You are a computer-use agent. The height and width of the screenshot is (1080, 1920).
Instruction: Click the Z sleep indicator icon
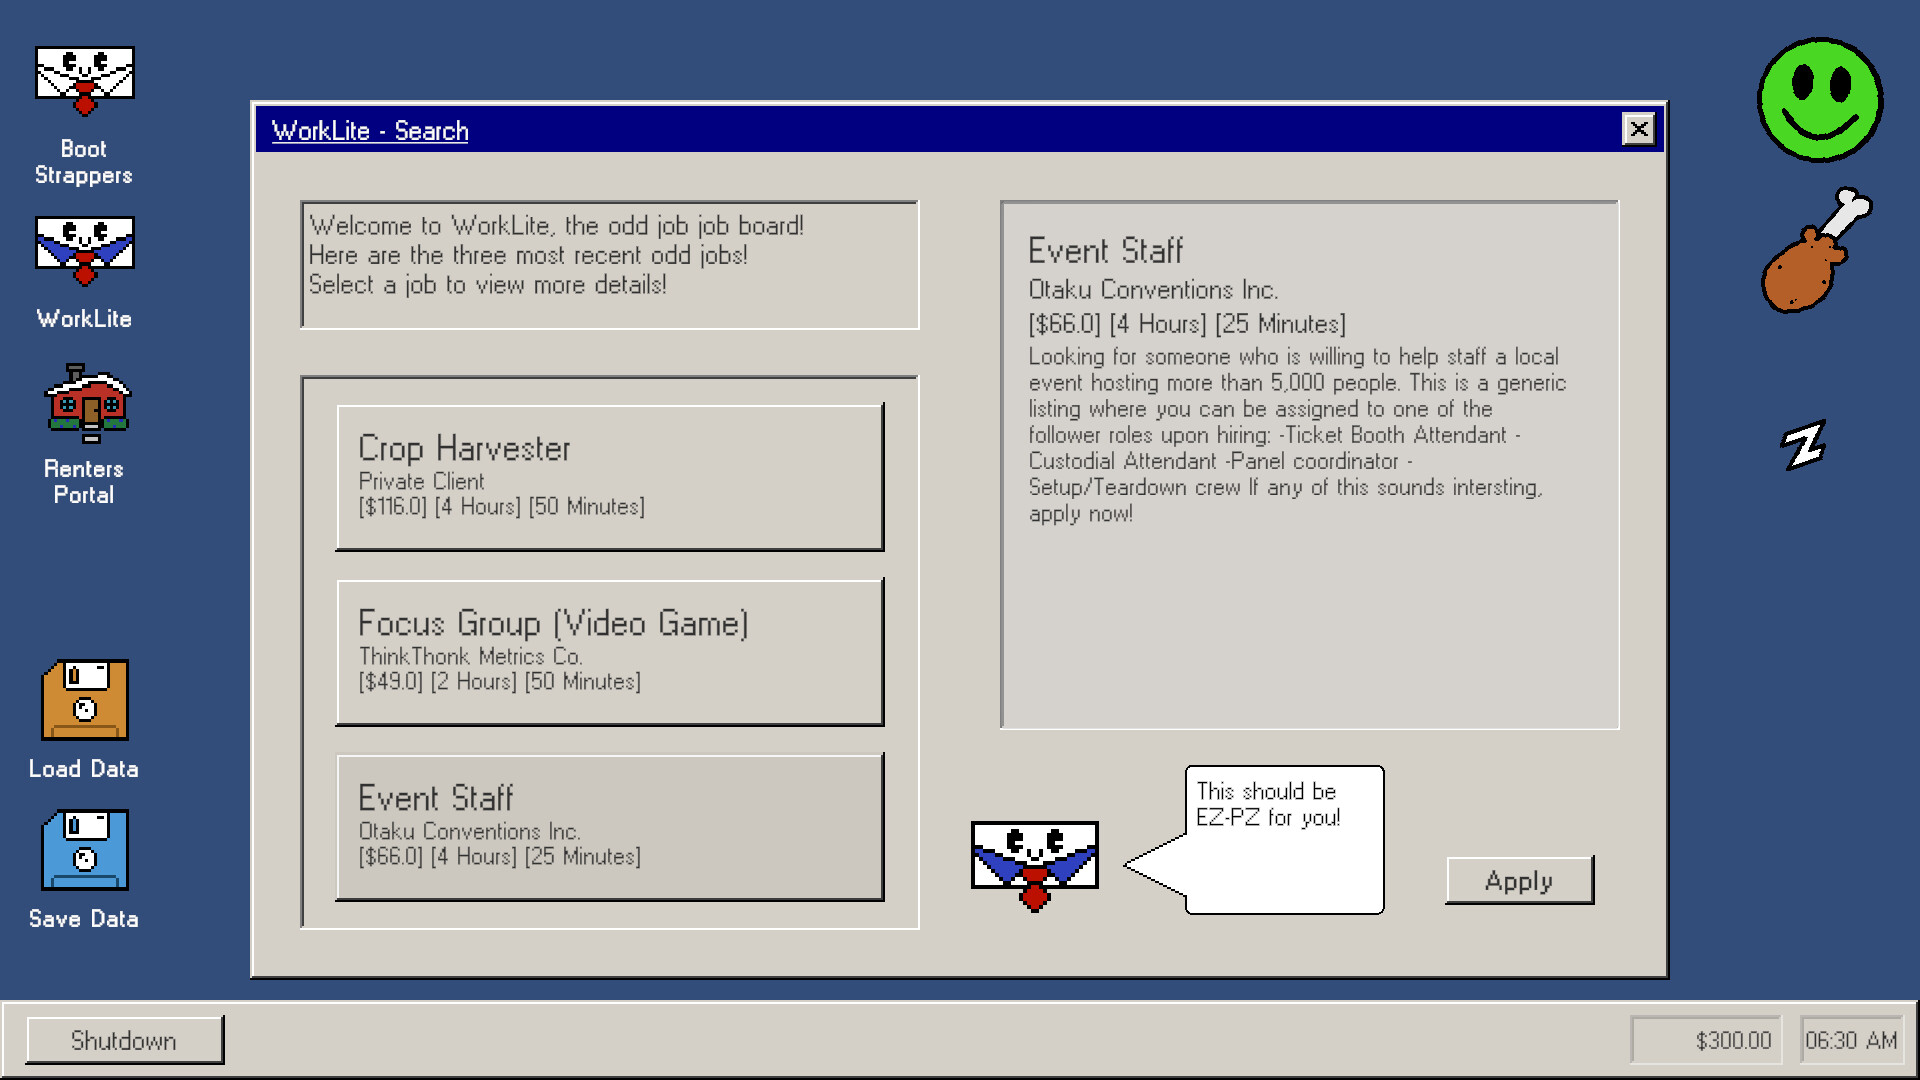tap(1804, 443)
